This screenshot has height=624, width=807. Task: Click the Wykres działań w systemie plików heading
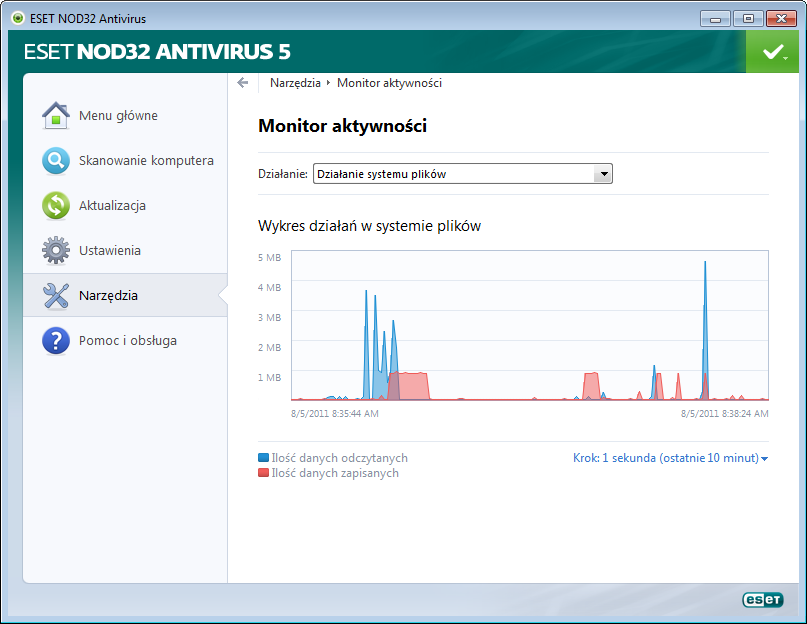[369, 226]
